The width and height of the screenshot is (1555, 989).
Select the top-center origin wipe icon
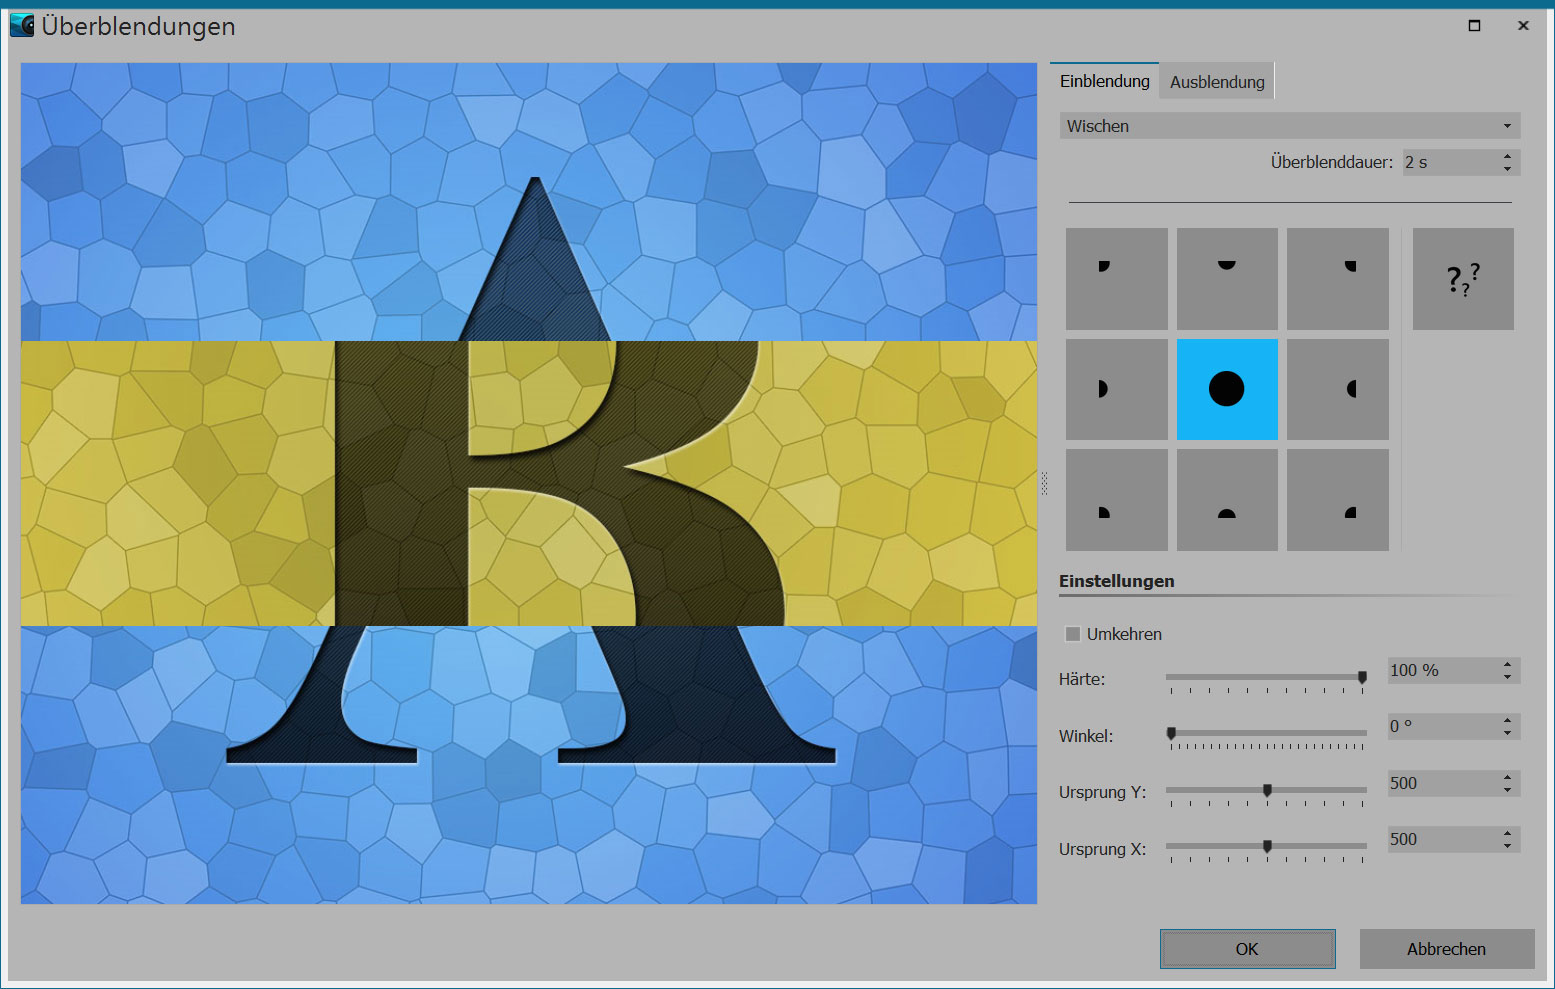pos(1227,279)
